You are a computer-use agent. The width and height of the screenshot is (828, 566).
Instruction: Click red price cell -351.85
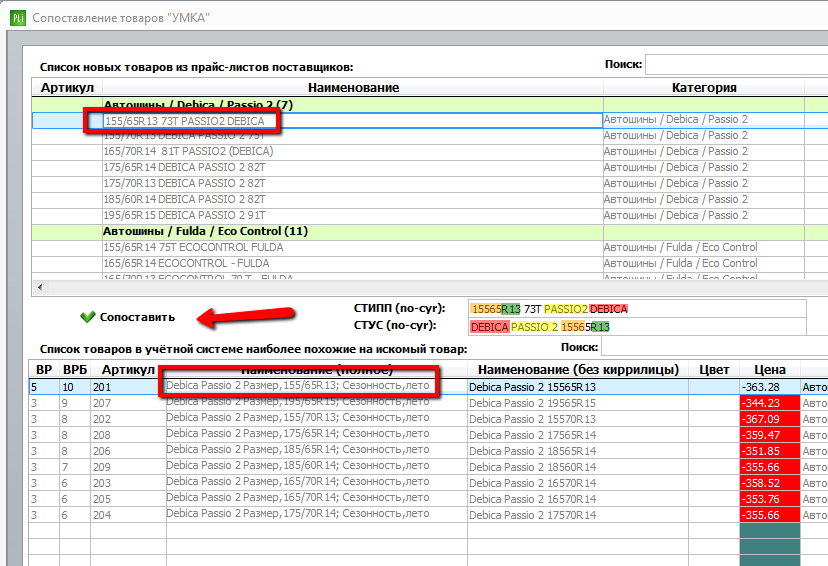pos(770,451)
